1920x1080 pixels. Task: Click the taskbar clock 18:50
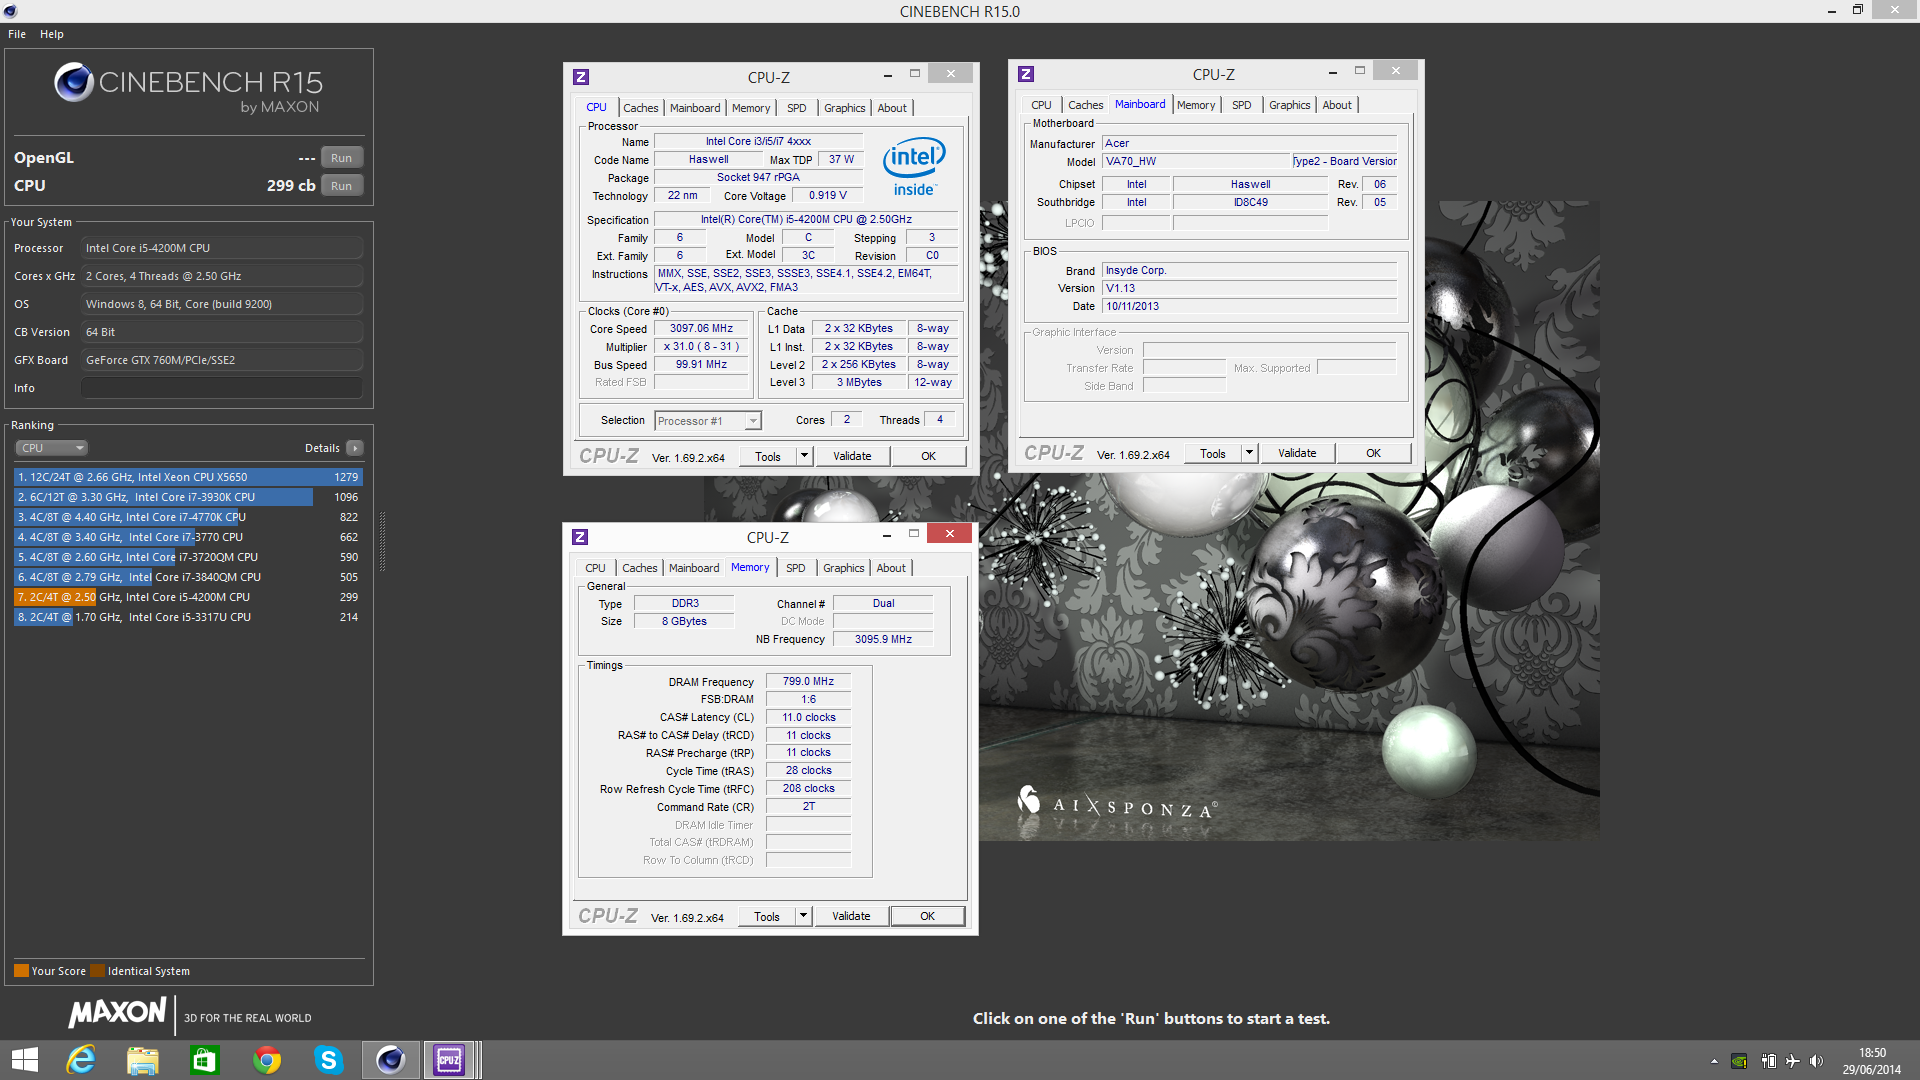[x=1872, y=1052]
